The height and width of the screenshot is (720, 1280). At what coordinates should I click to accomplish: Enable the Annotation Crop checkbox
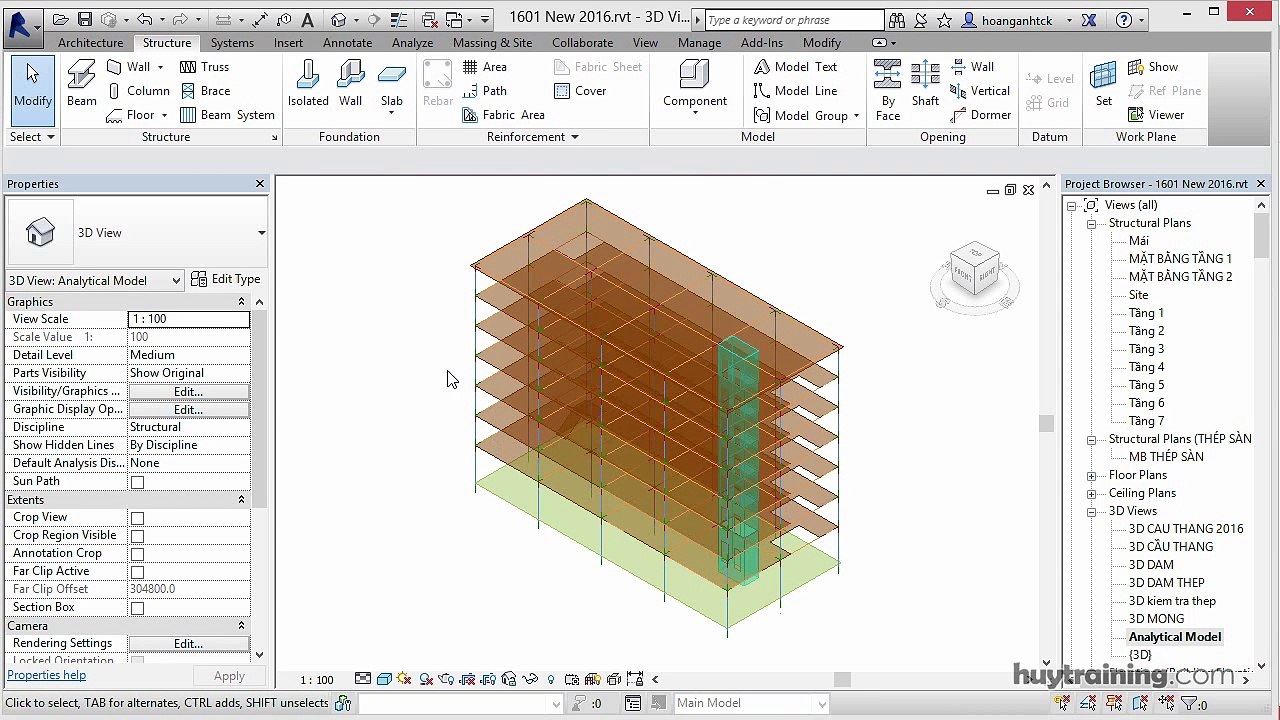click(138, 554)
